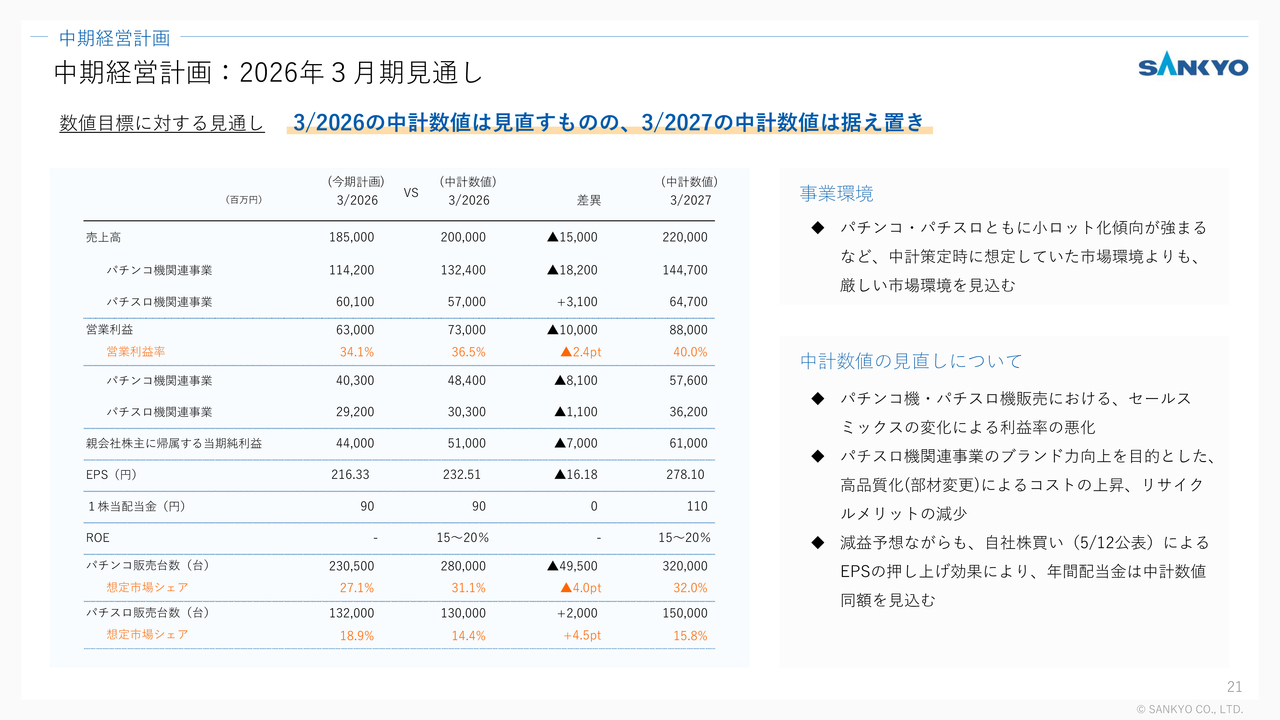Image resolution: width=1280 pixels, height=720 pixels.
Task: Click the value 60,100
Action: [x=355, y=302]
